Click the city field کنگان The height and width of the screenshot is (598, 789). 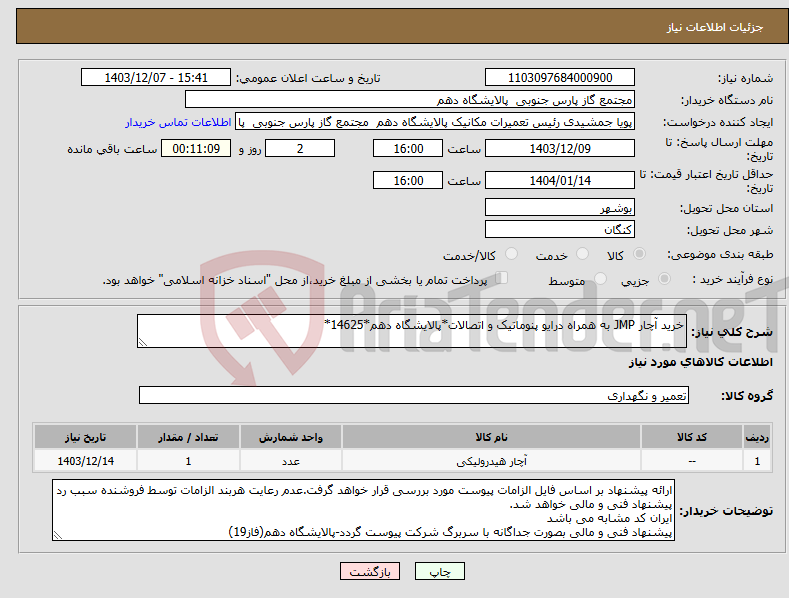(x=560, y=230)
